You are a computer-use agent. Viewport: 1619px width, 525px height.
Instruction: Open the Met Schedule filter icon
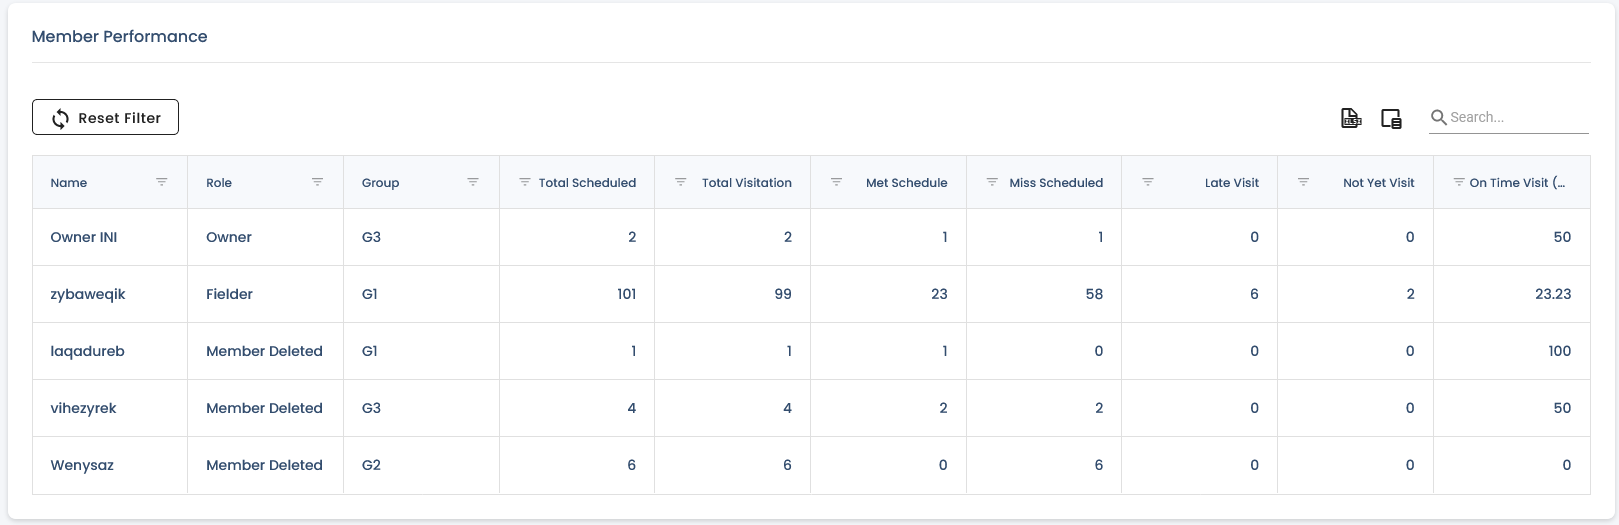point(836,182)
